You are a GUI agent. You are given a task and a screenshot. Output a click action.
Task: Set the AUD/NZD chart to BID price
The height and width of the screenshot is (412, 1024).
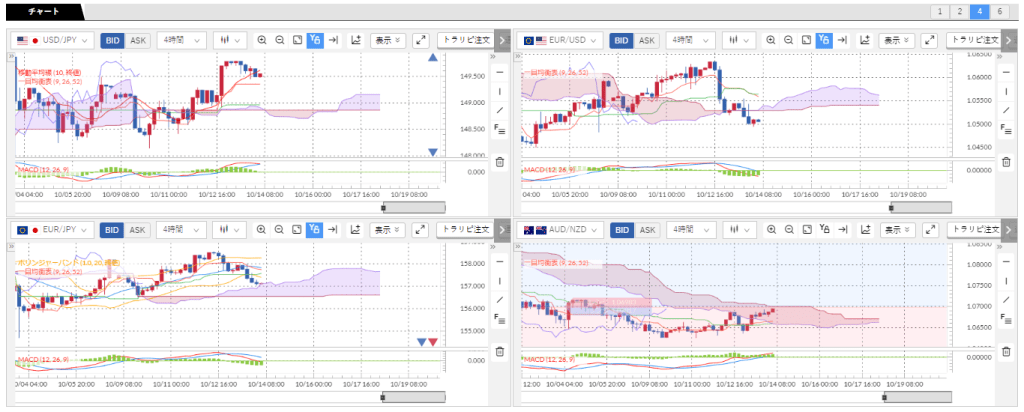point(621,230)
